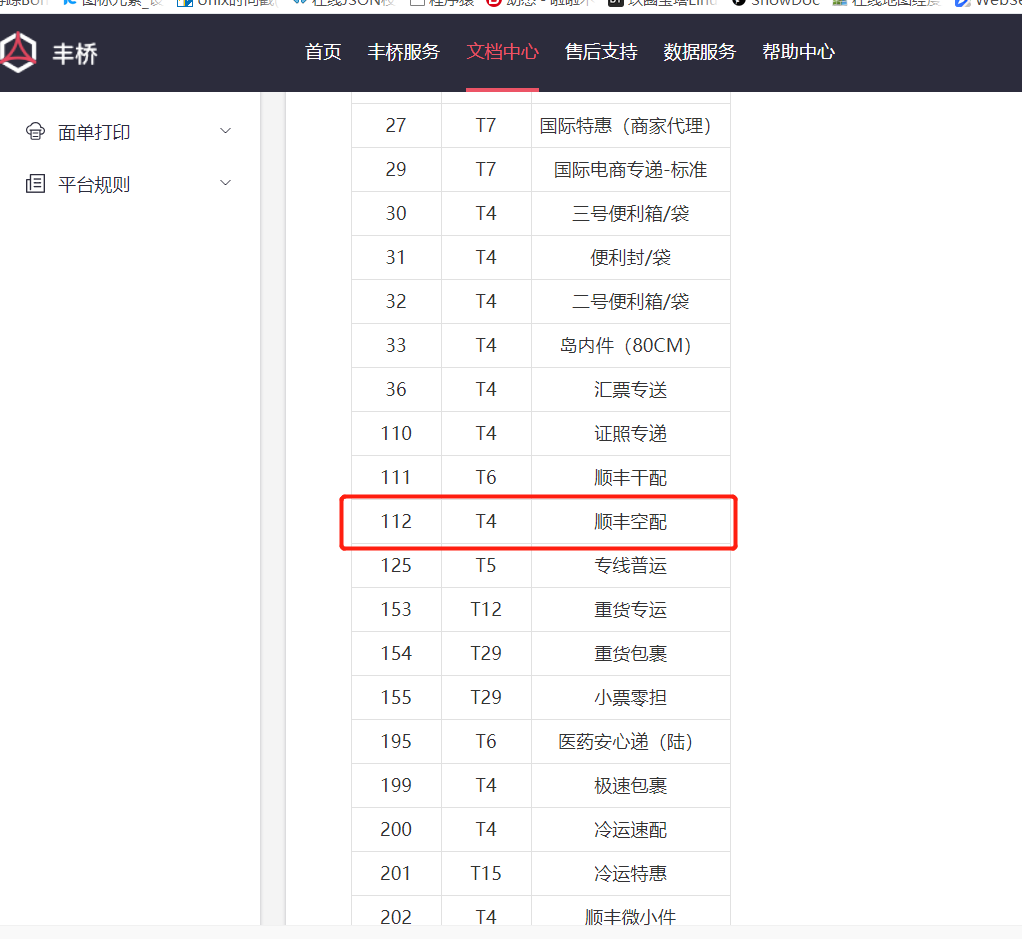Expand the 面单打印 sidebar chevron
The height and width of the screenshot is (939, 1022).
pos(226,131)
